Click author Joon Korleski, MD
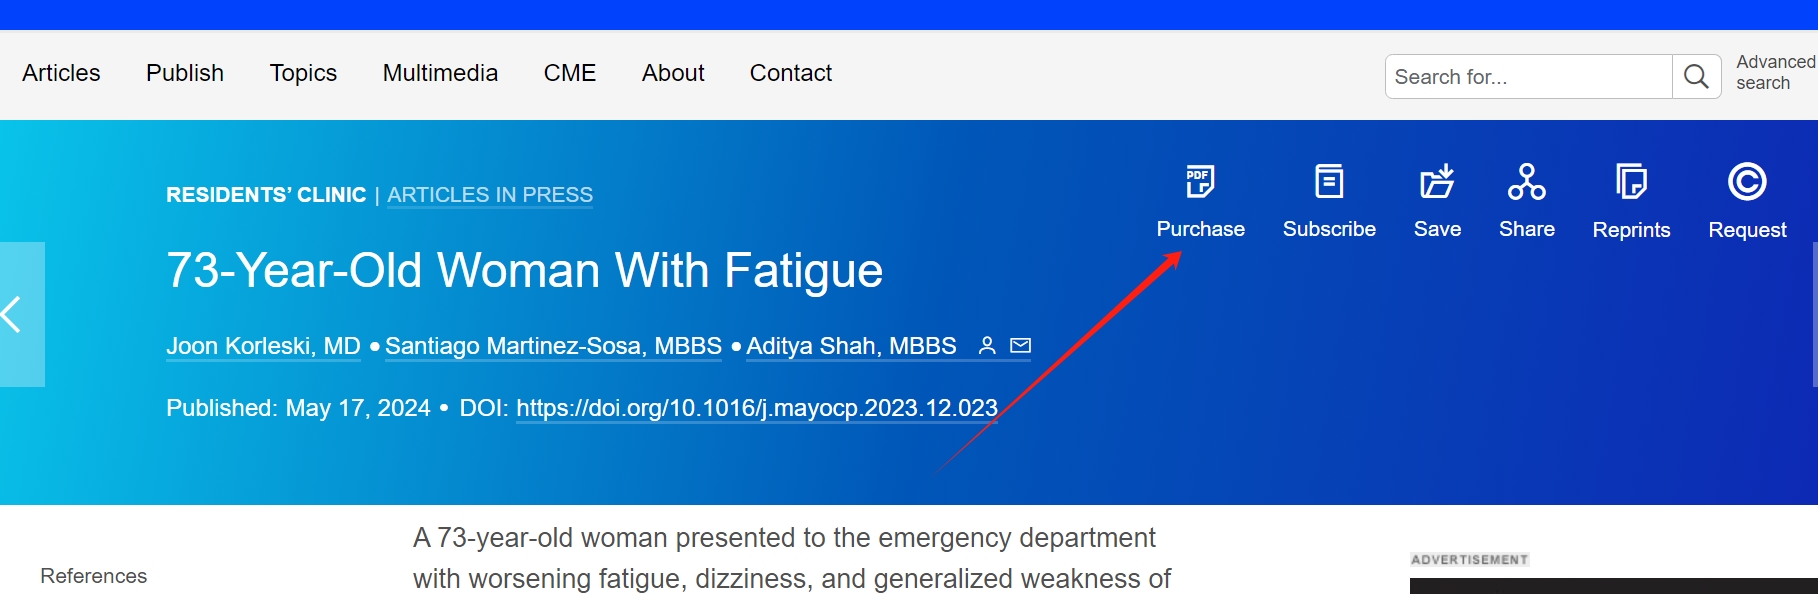This screenshot has width=1818, height=594. click(x=263, y=346)
